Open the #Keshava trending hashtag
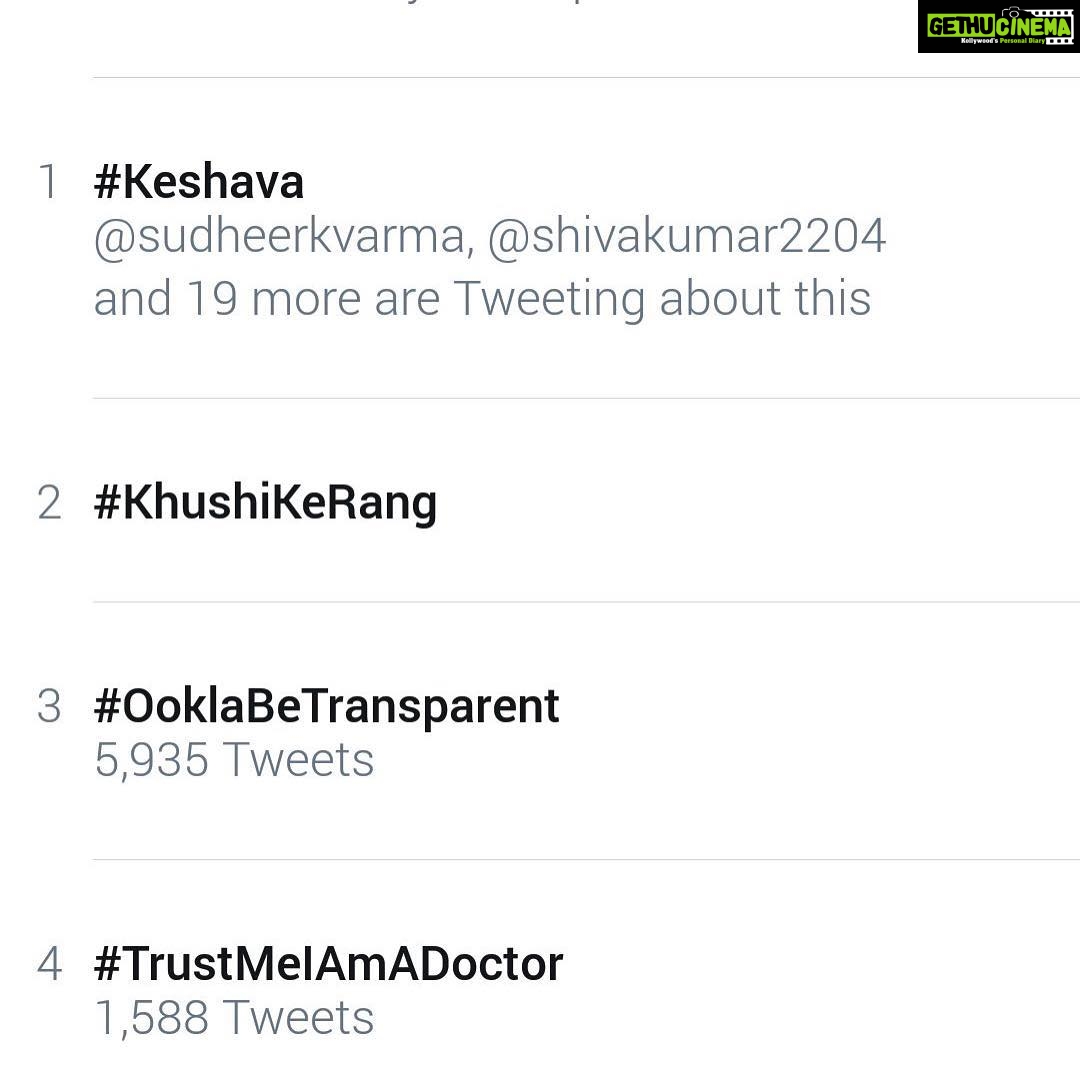Image resolution: width=1080 pixels, height=1080 pixels. [198, 183]
